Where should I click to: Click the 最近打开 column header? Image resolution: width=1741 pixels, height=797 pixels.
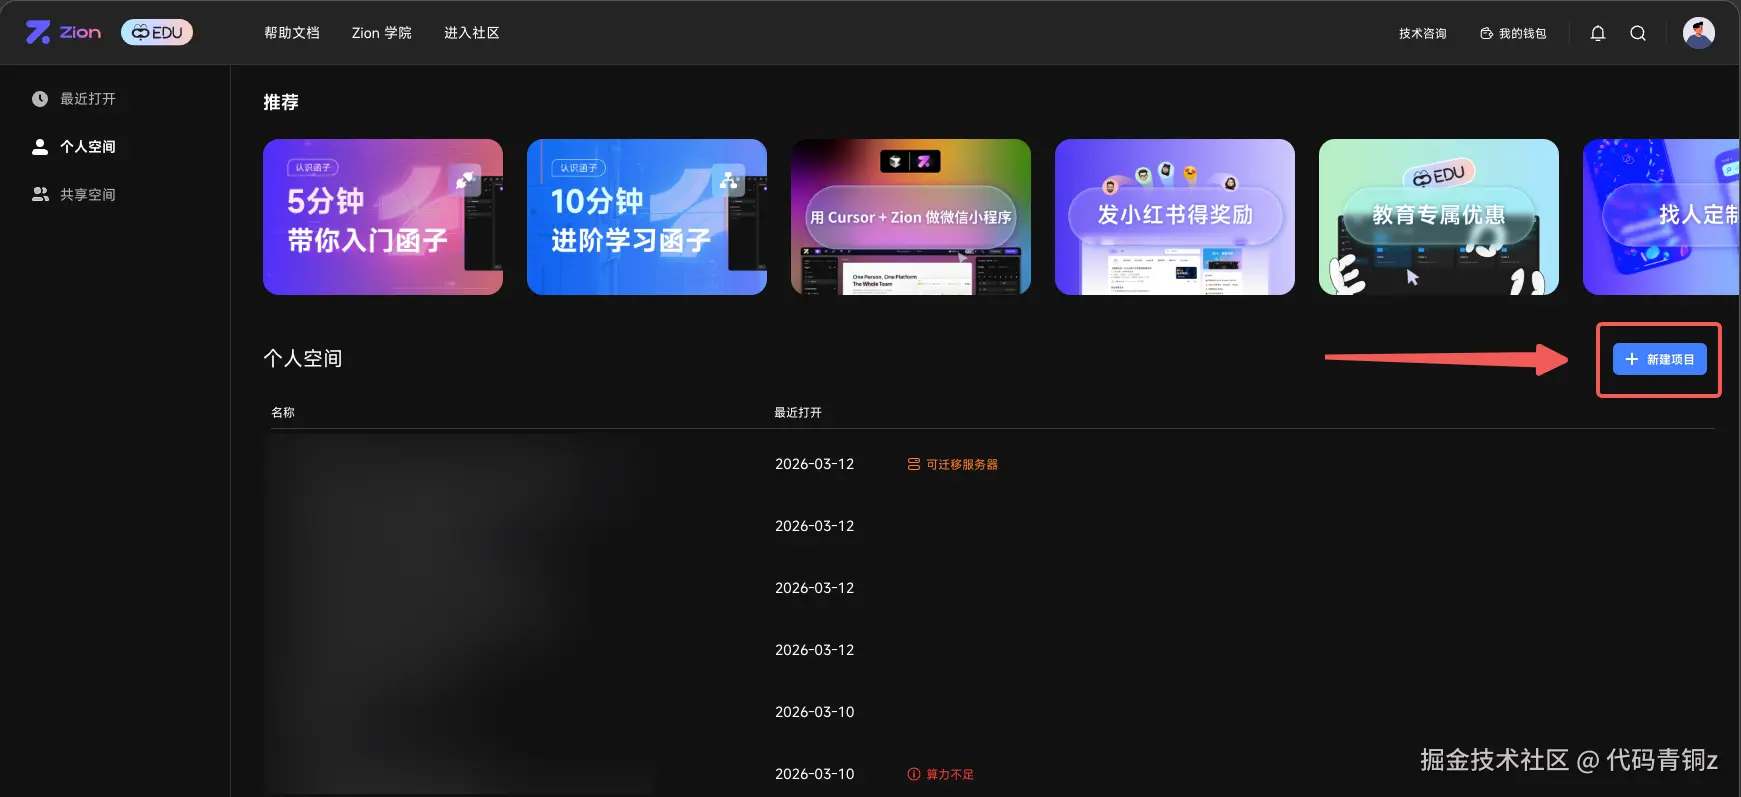798,412
